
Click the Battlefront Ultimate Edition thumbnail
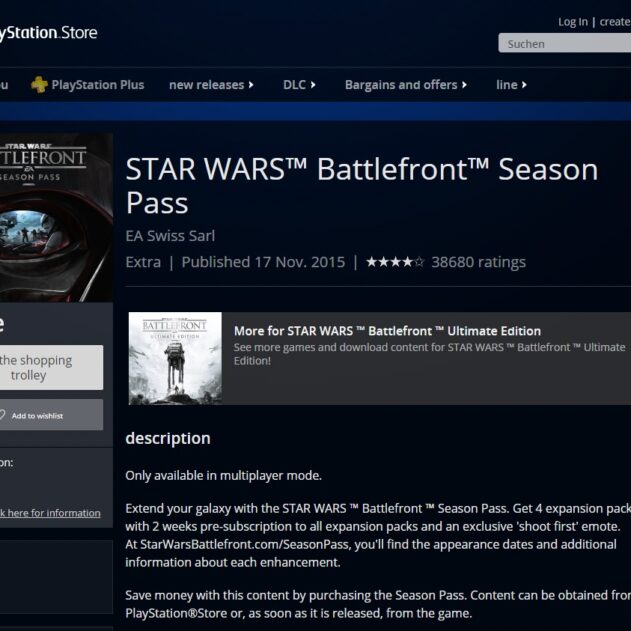[x=175, y=358]
